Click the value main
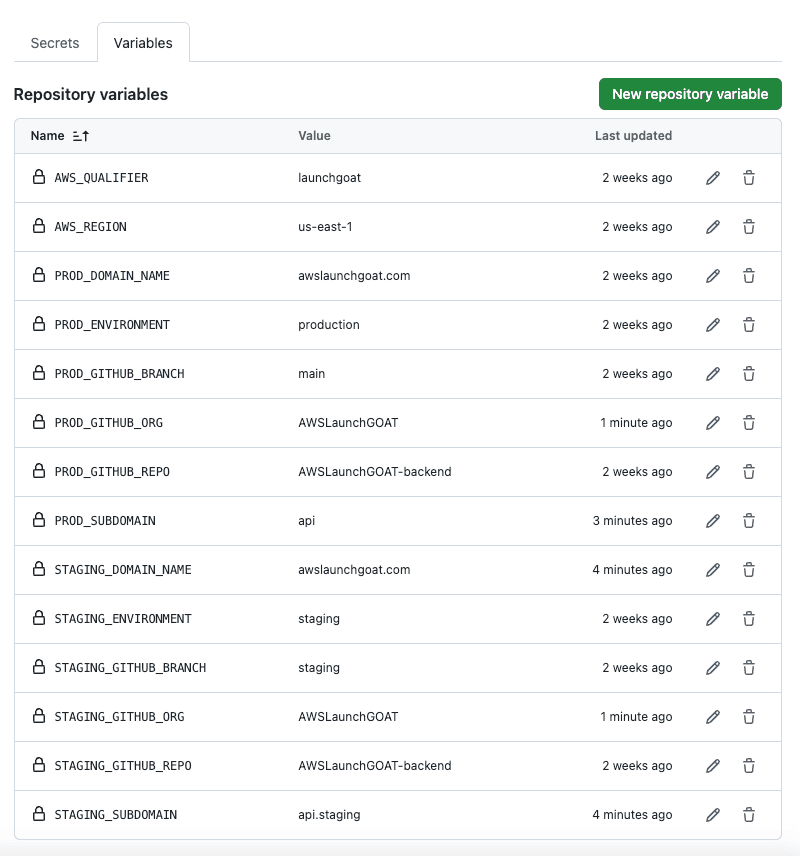The width and height of the screenshot is (800, 856). click(311, 374)
